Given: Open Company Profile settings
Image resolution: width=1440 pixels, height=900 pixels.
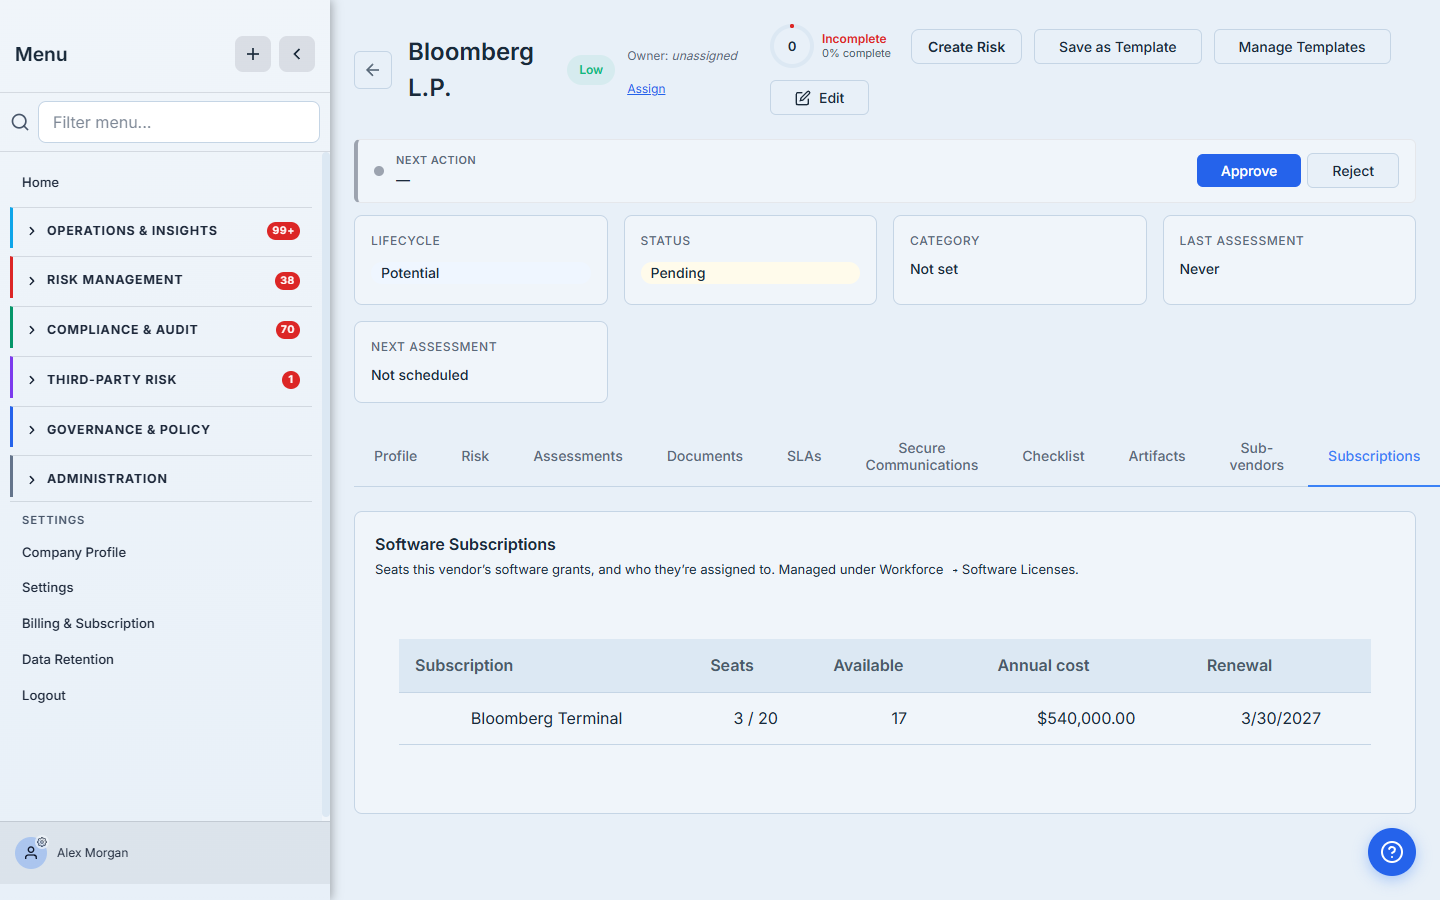Looking at the screenshot, I should 74,552.
